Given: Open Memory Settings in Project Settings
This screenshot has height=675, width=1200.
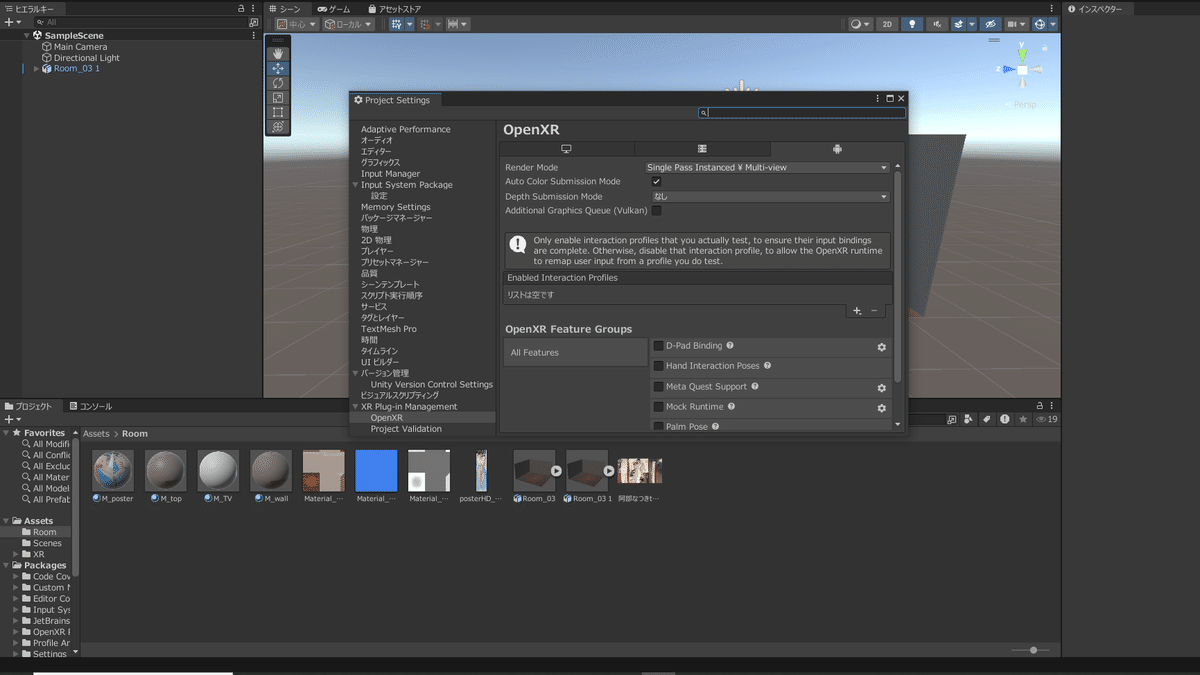Looking at the screenshot, I should point(396,207).
